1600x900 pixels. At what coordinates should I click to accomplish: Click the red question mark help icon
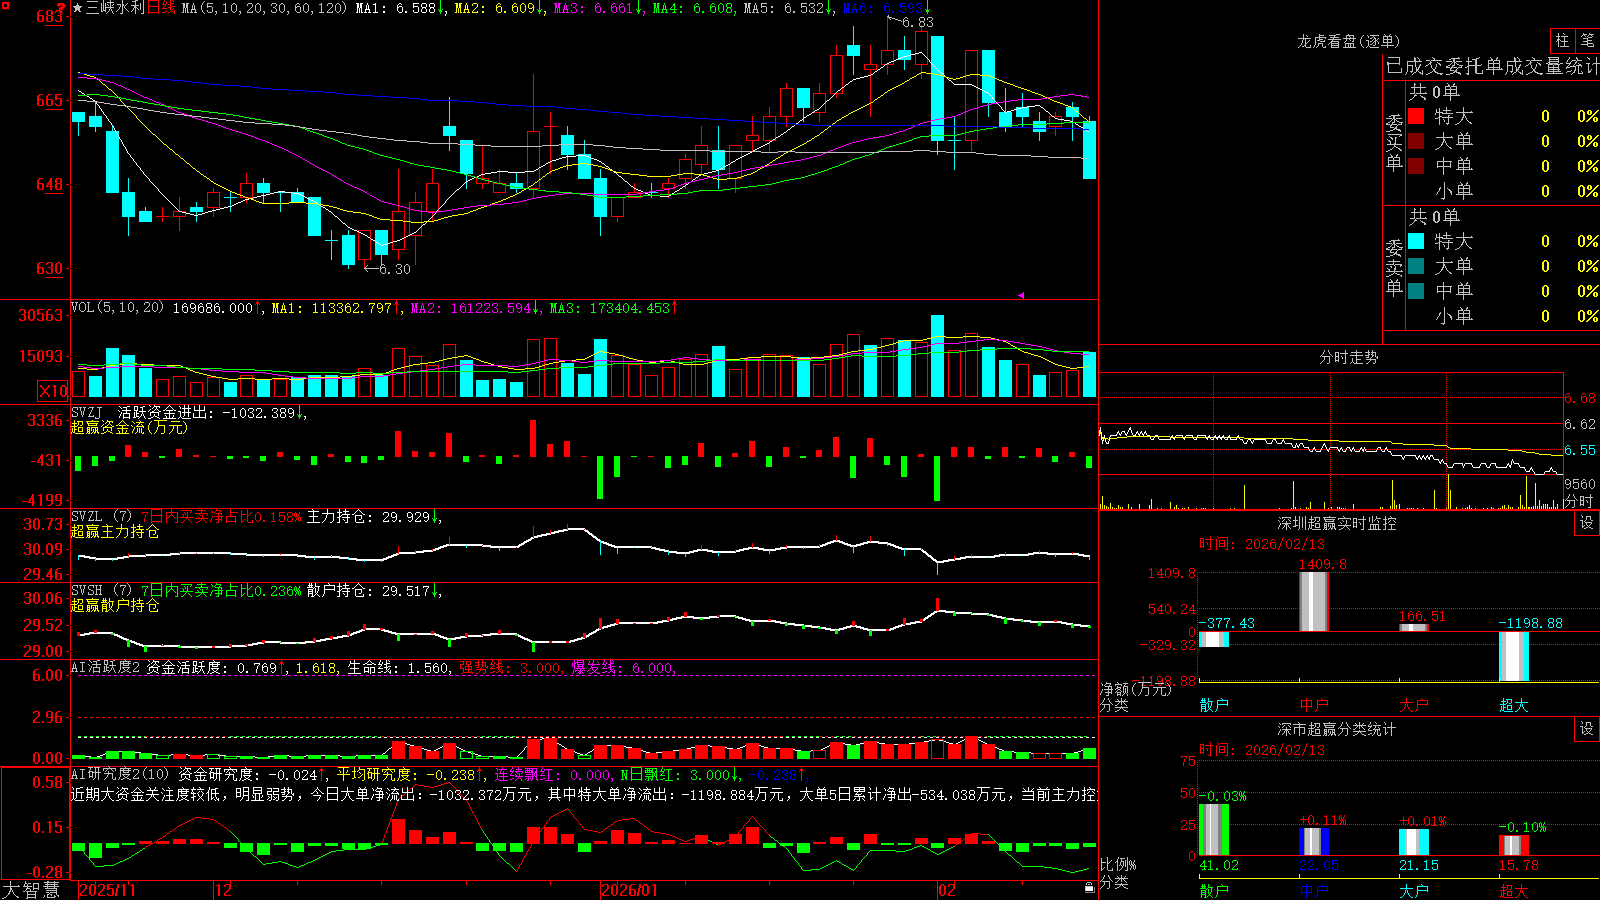[x=61, y=8]
